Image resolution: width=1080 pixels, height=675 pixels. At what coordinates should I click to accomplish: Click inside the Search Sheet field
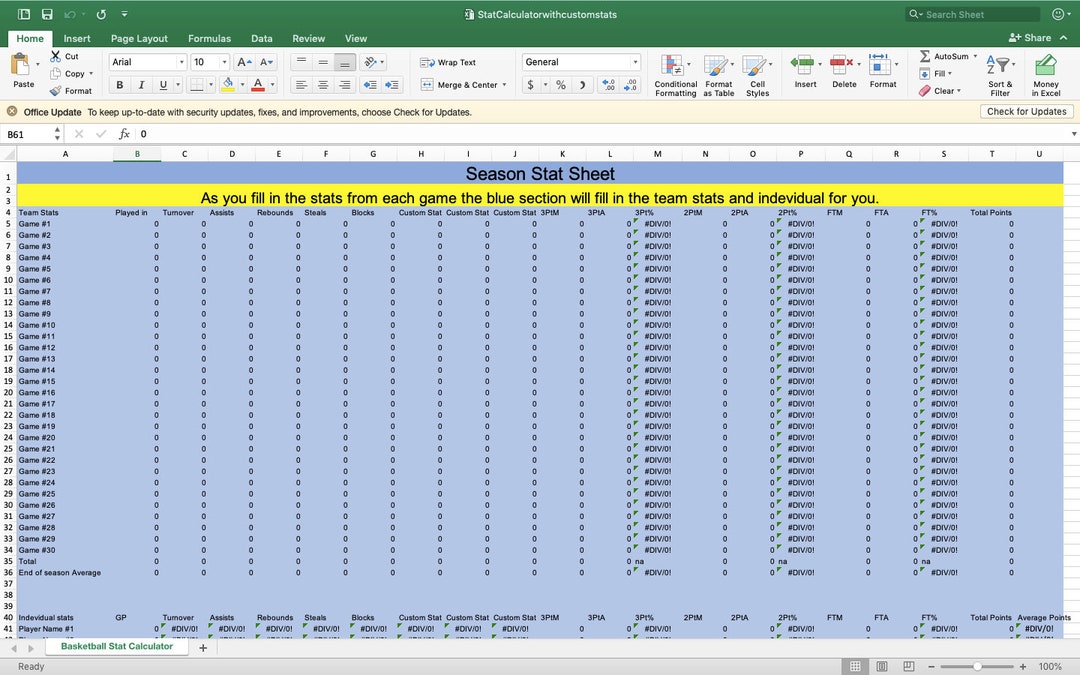point(972,14)
